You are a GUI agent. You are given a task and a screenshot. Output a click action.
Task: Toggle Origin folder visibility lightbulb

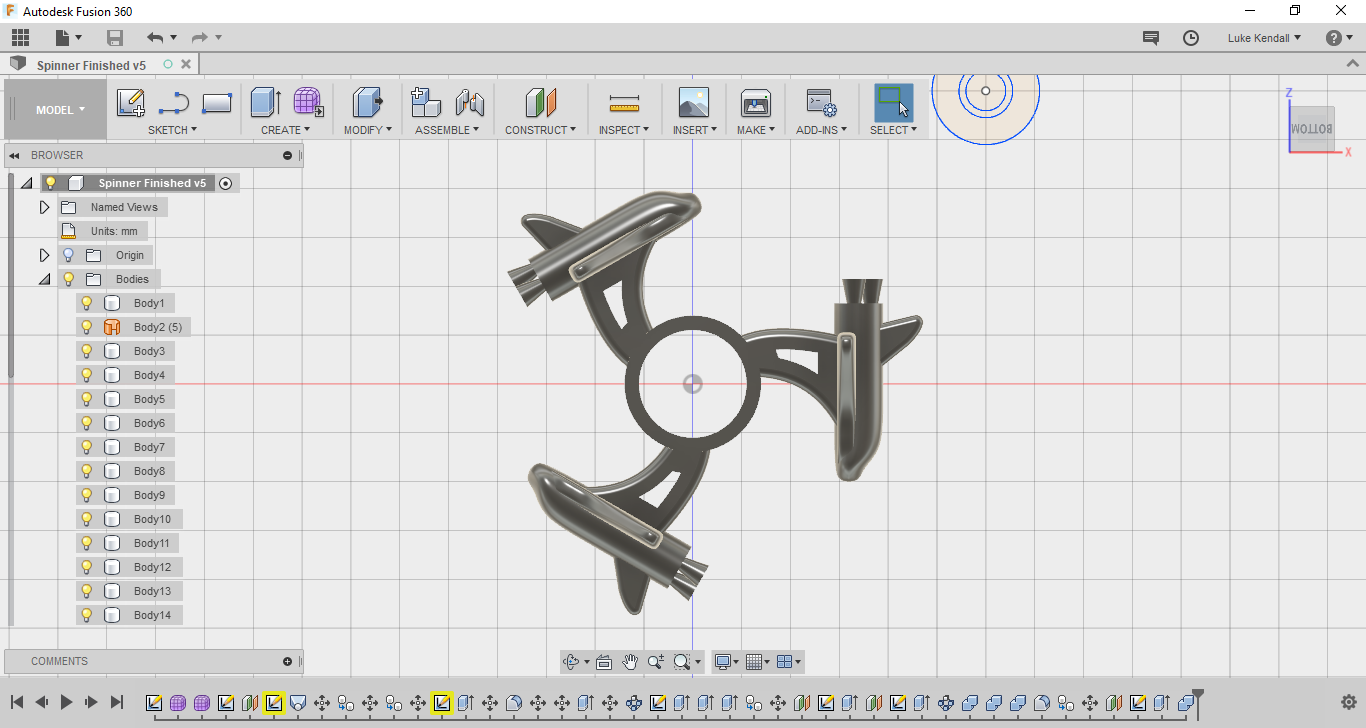[x=68, y=255]
